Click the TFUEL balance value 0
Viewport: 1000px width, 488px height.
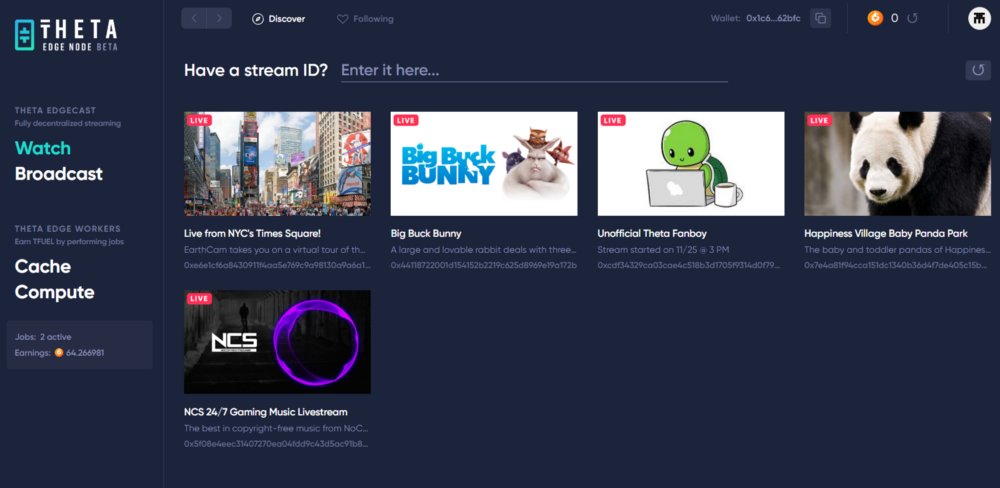click(894, 18)
